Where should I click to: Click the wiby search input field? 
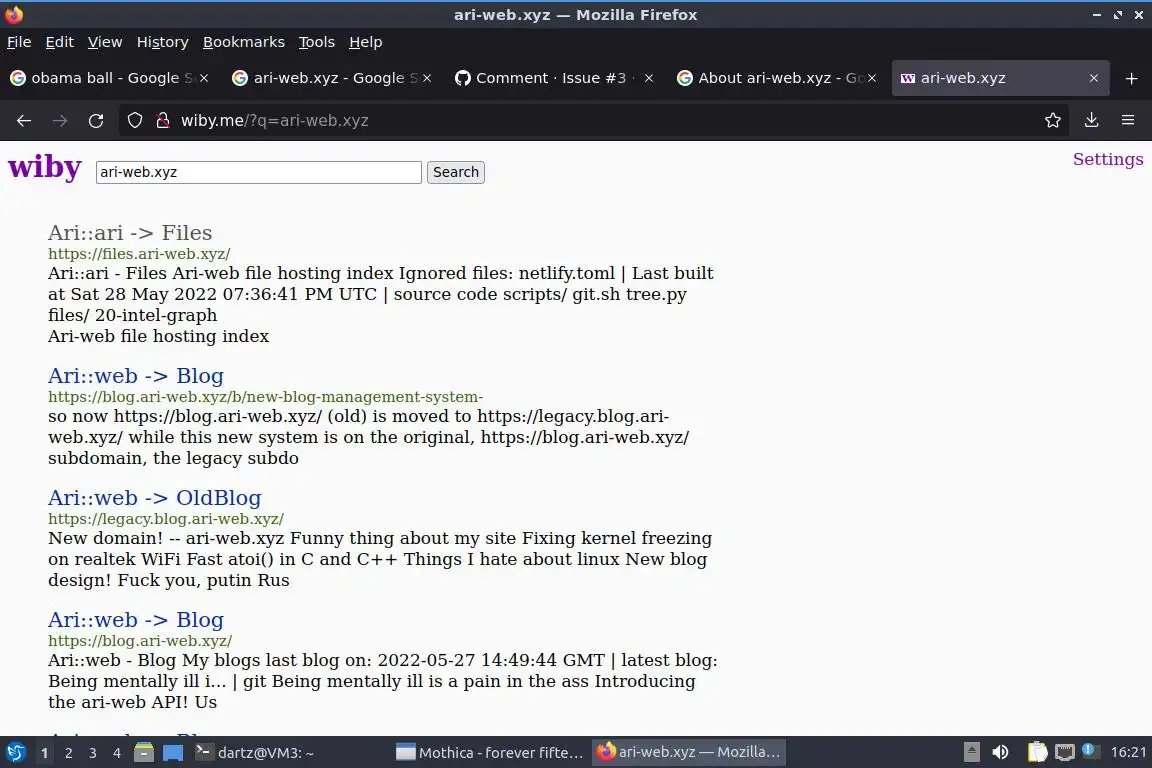(259, 172)
